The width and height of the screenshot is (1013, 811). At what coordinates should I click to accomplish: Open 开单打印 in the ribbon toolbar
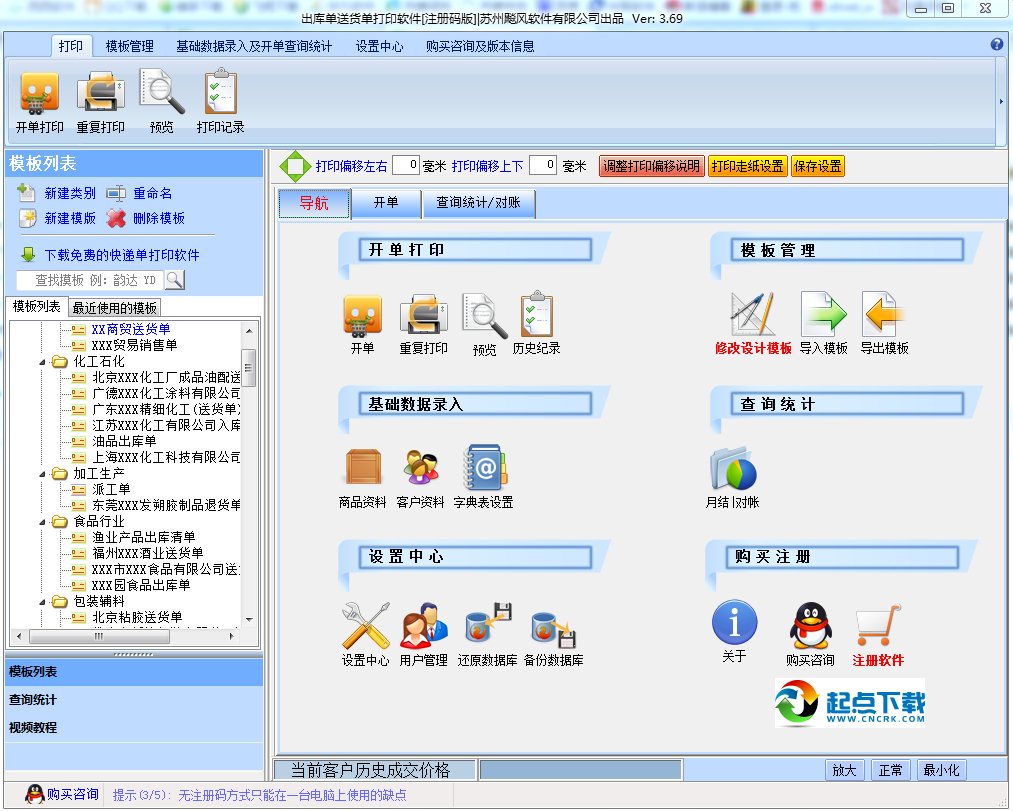(x=39, y=101)
